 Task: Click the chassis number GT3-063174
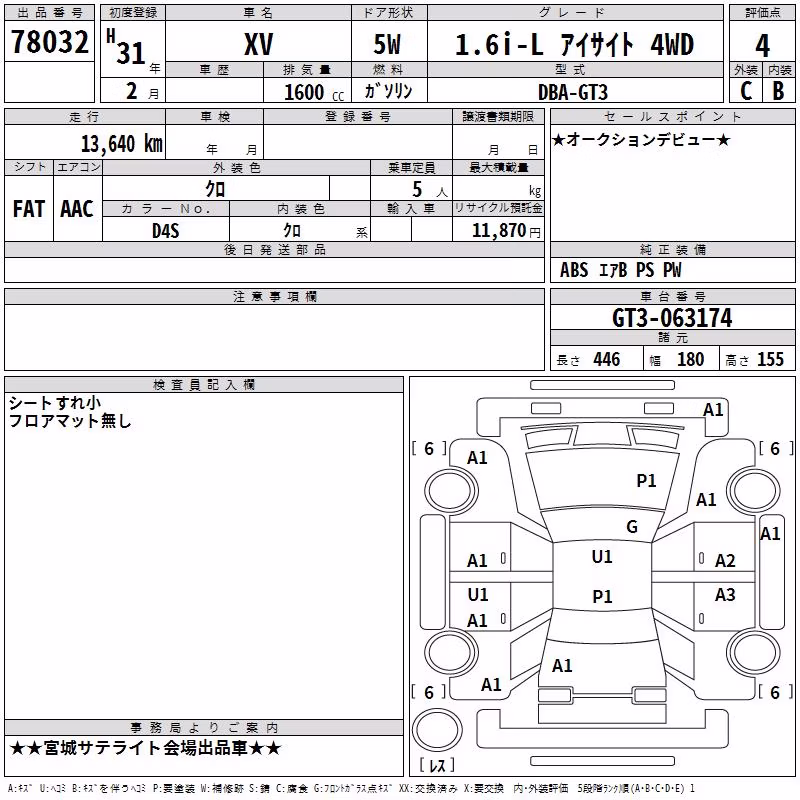click(x=672, y=318)
